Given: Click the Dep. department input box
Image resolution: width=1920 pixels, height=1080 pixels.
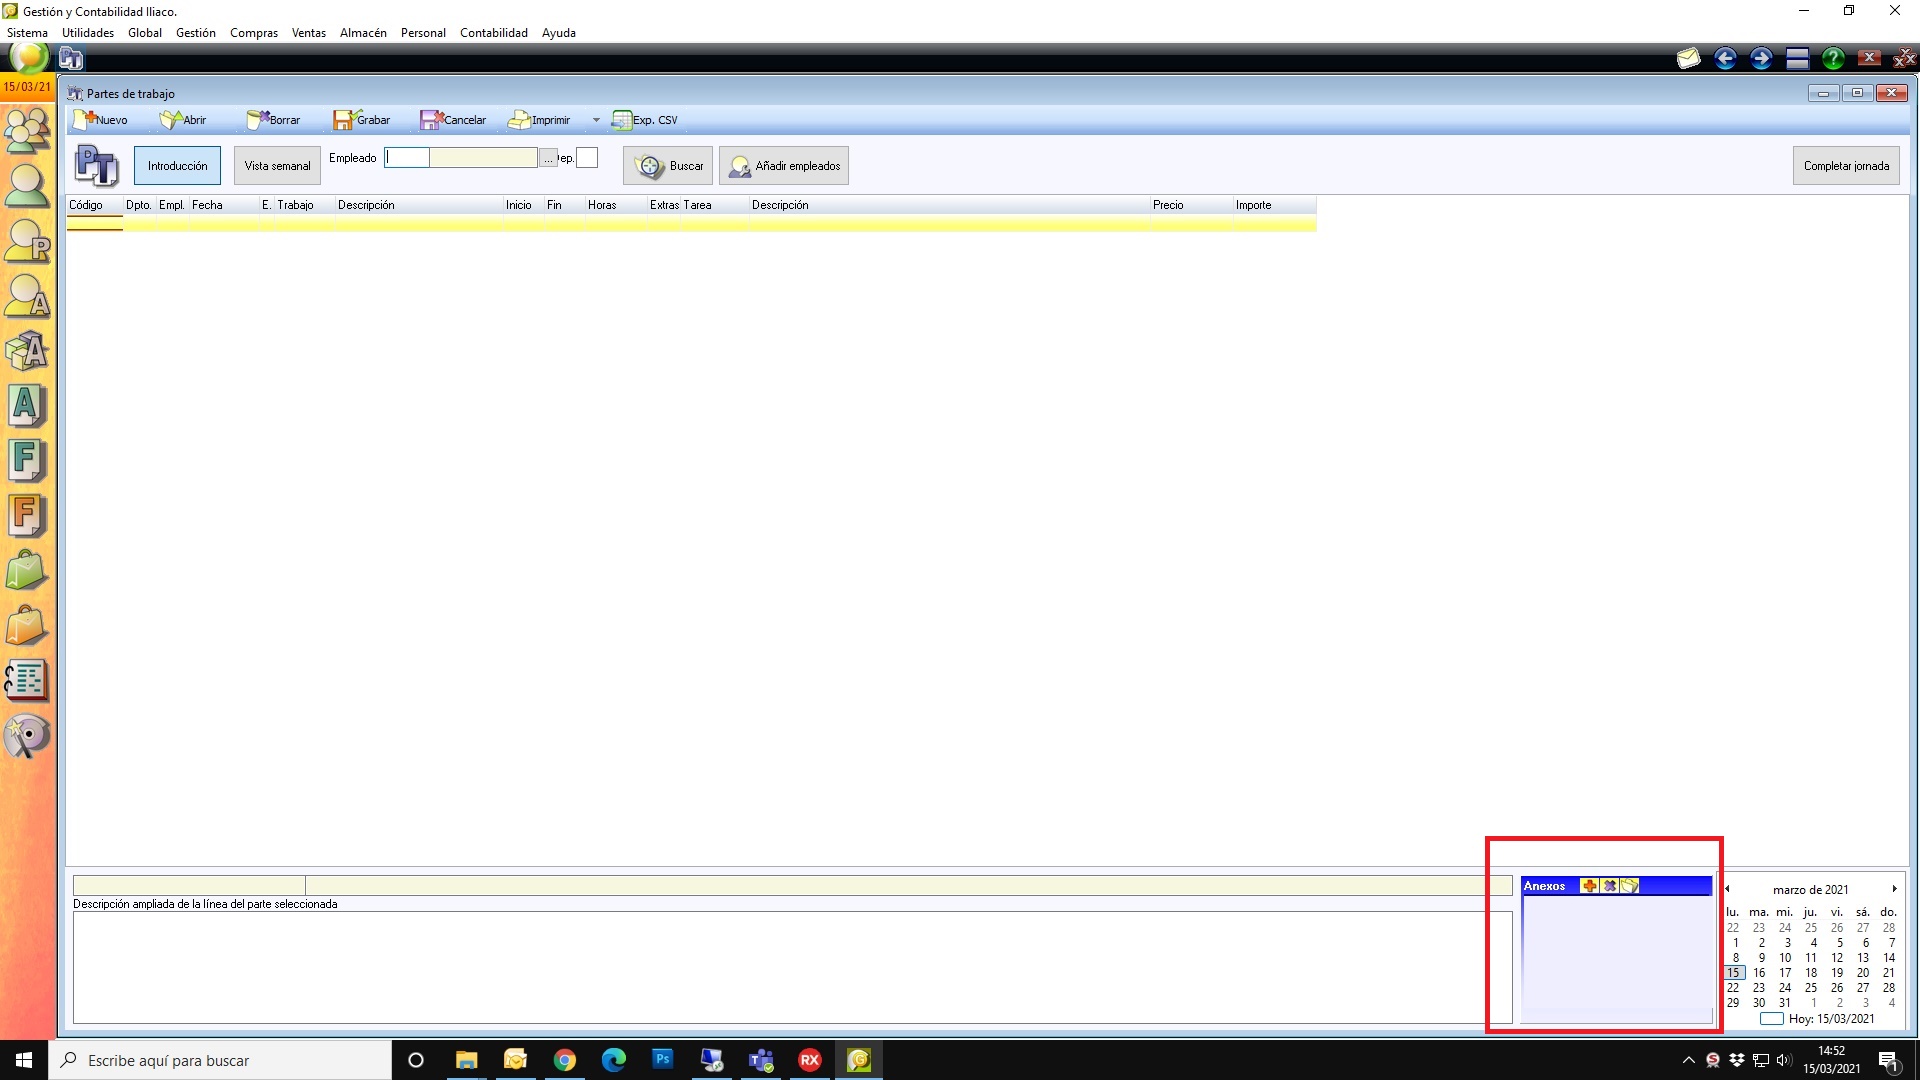Looking at the screenshot, I should pos(587,158).
